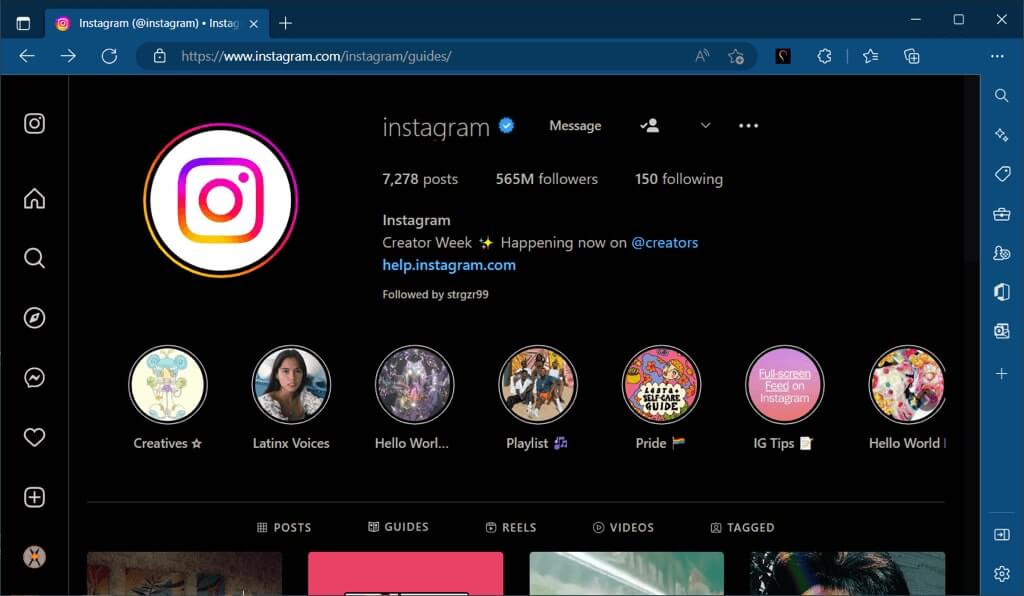The height and width of the screenshot is (596, 1024).
Task: Click the Instagram glyph logo at sidebar top
Action: pyautogui.click(x=34, y=123)
